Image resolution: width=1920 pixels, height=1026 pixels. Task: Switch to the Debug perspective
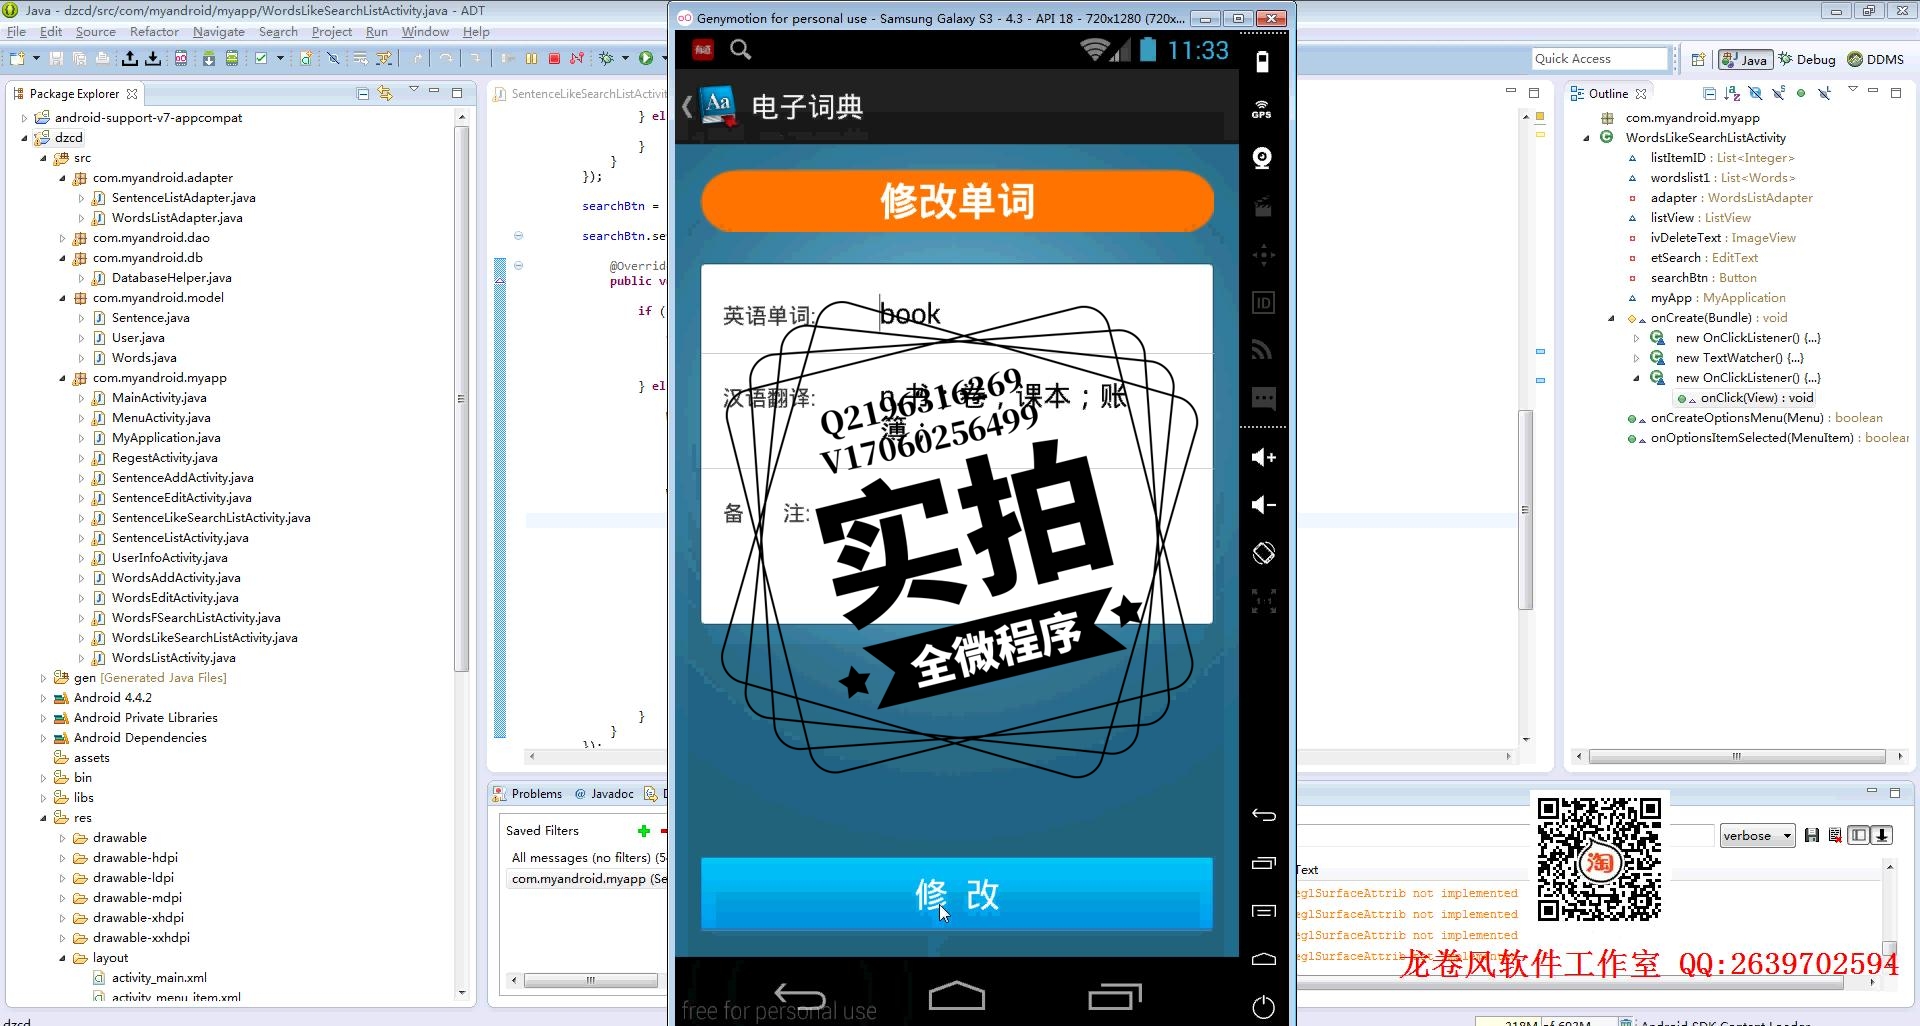(1807, 60)
